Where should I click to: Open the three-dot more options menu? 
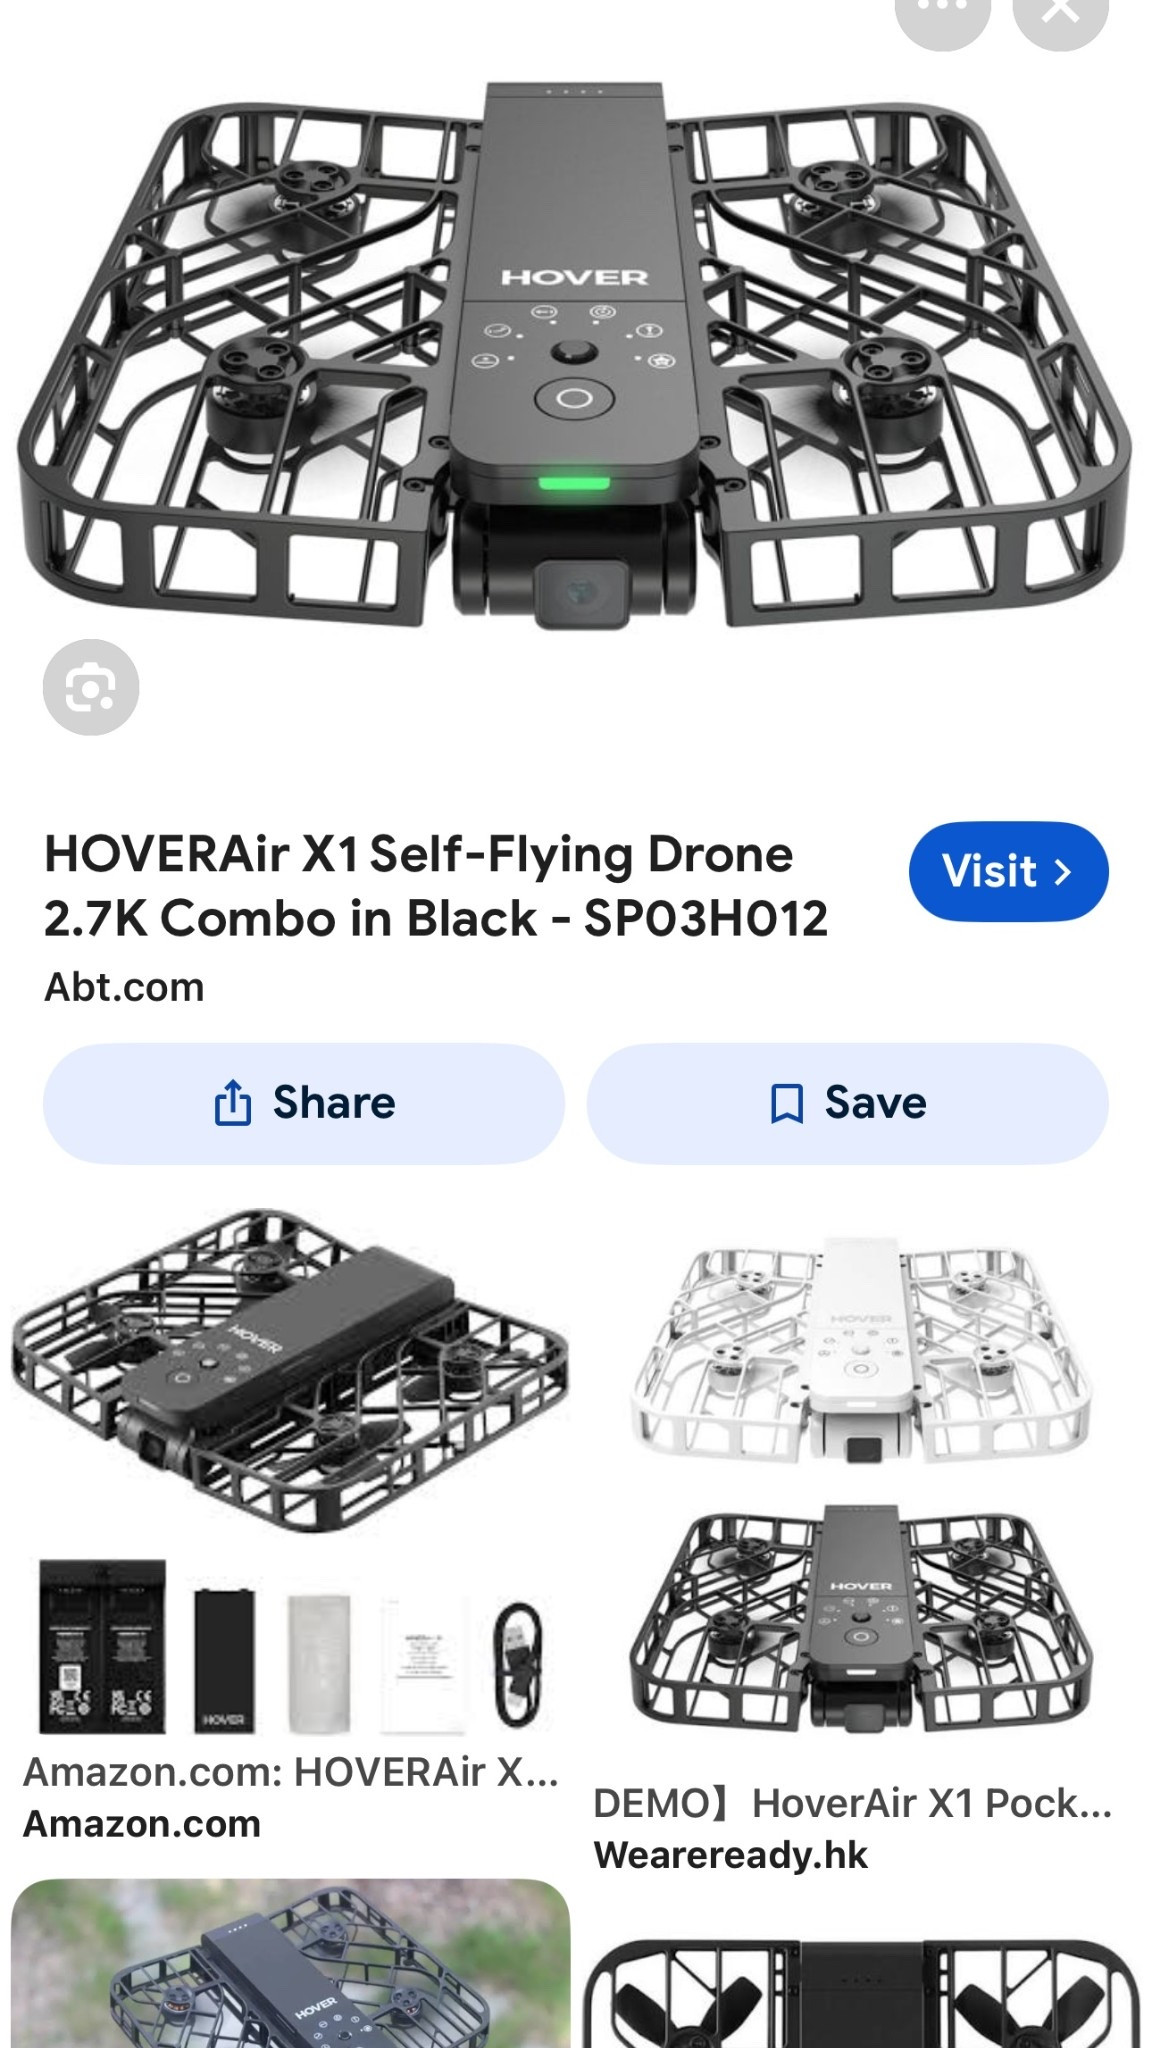click(943, 14)
